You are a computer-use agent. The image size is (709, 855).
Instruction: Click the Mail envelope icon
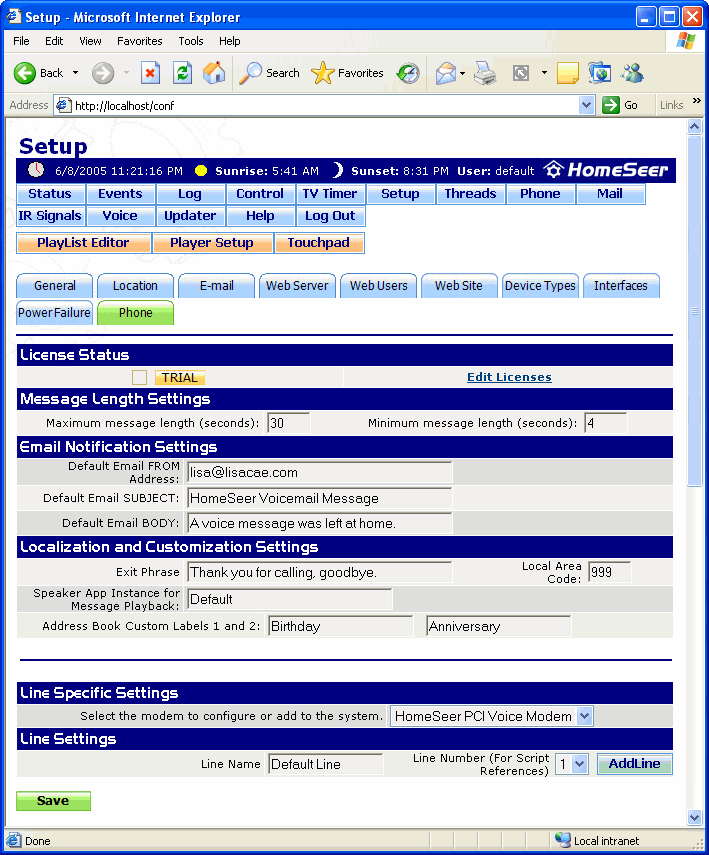pos(446,73)
